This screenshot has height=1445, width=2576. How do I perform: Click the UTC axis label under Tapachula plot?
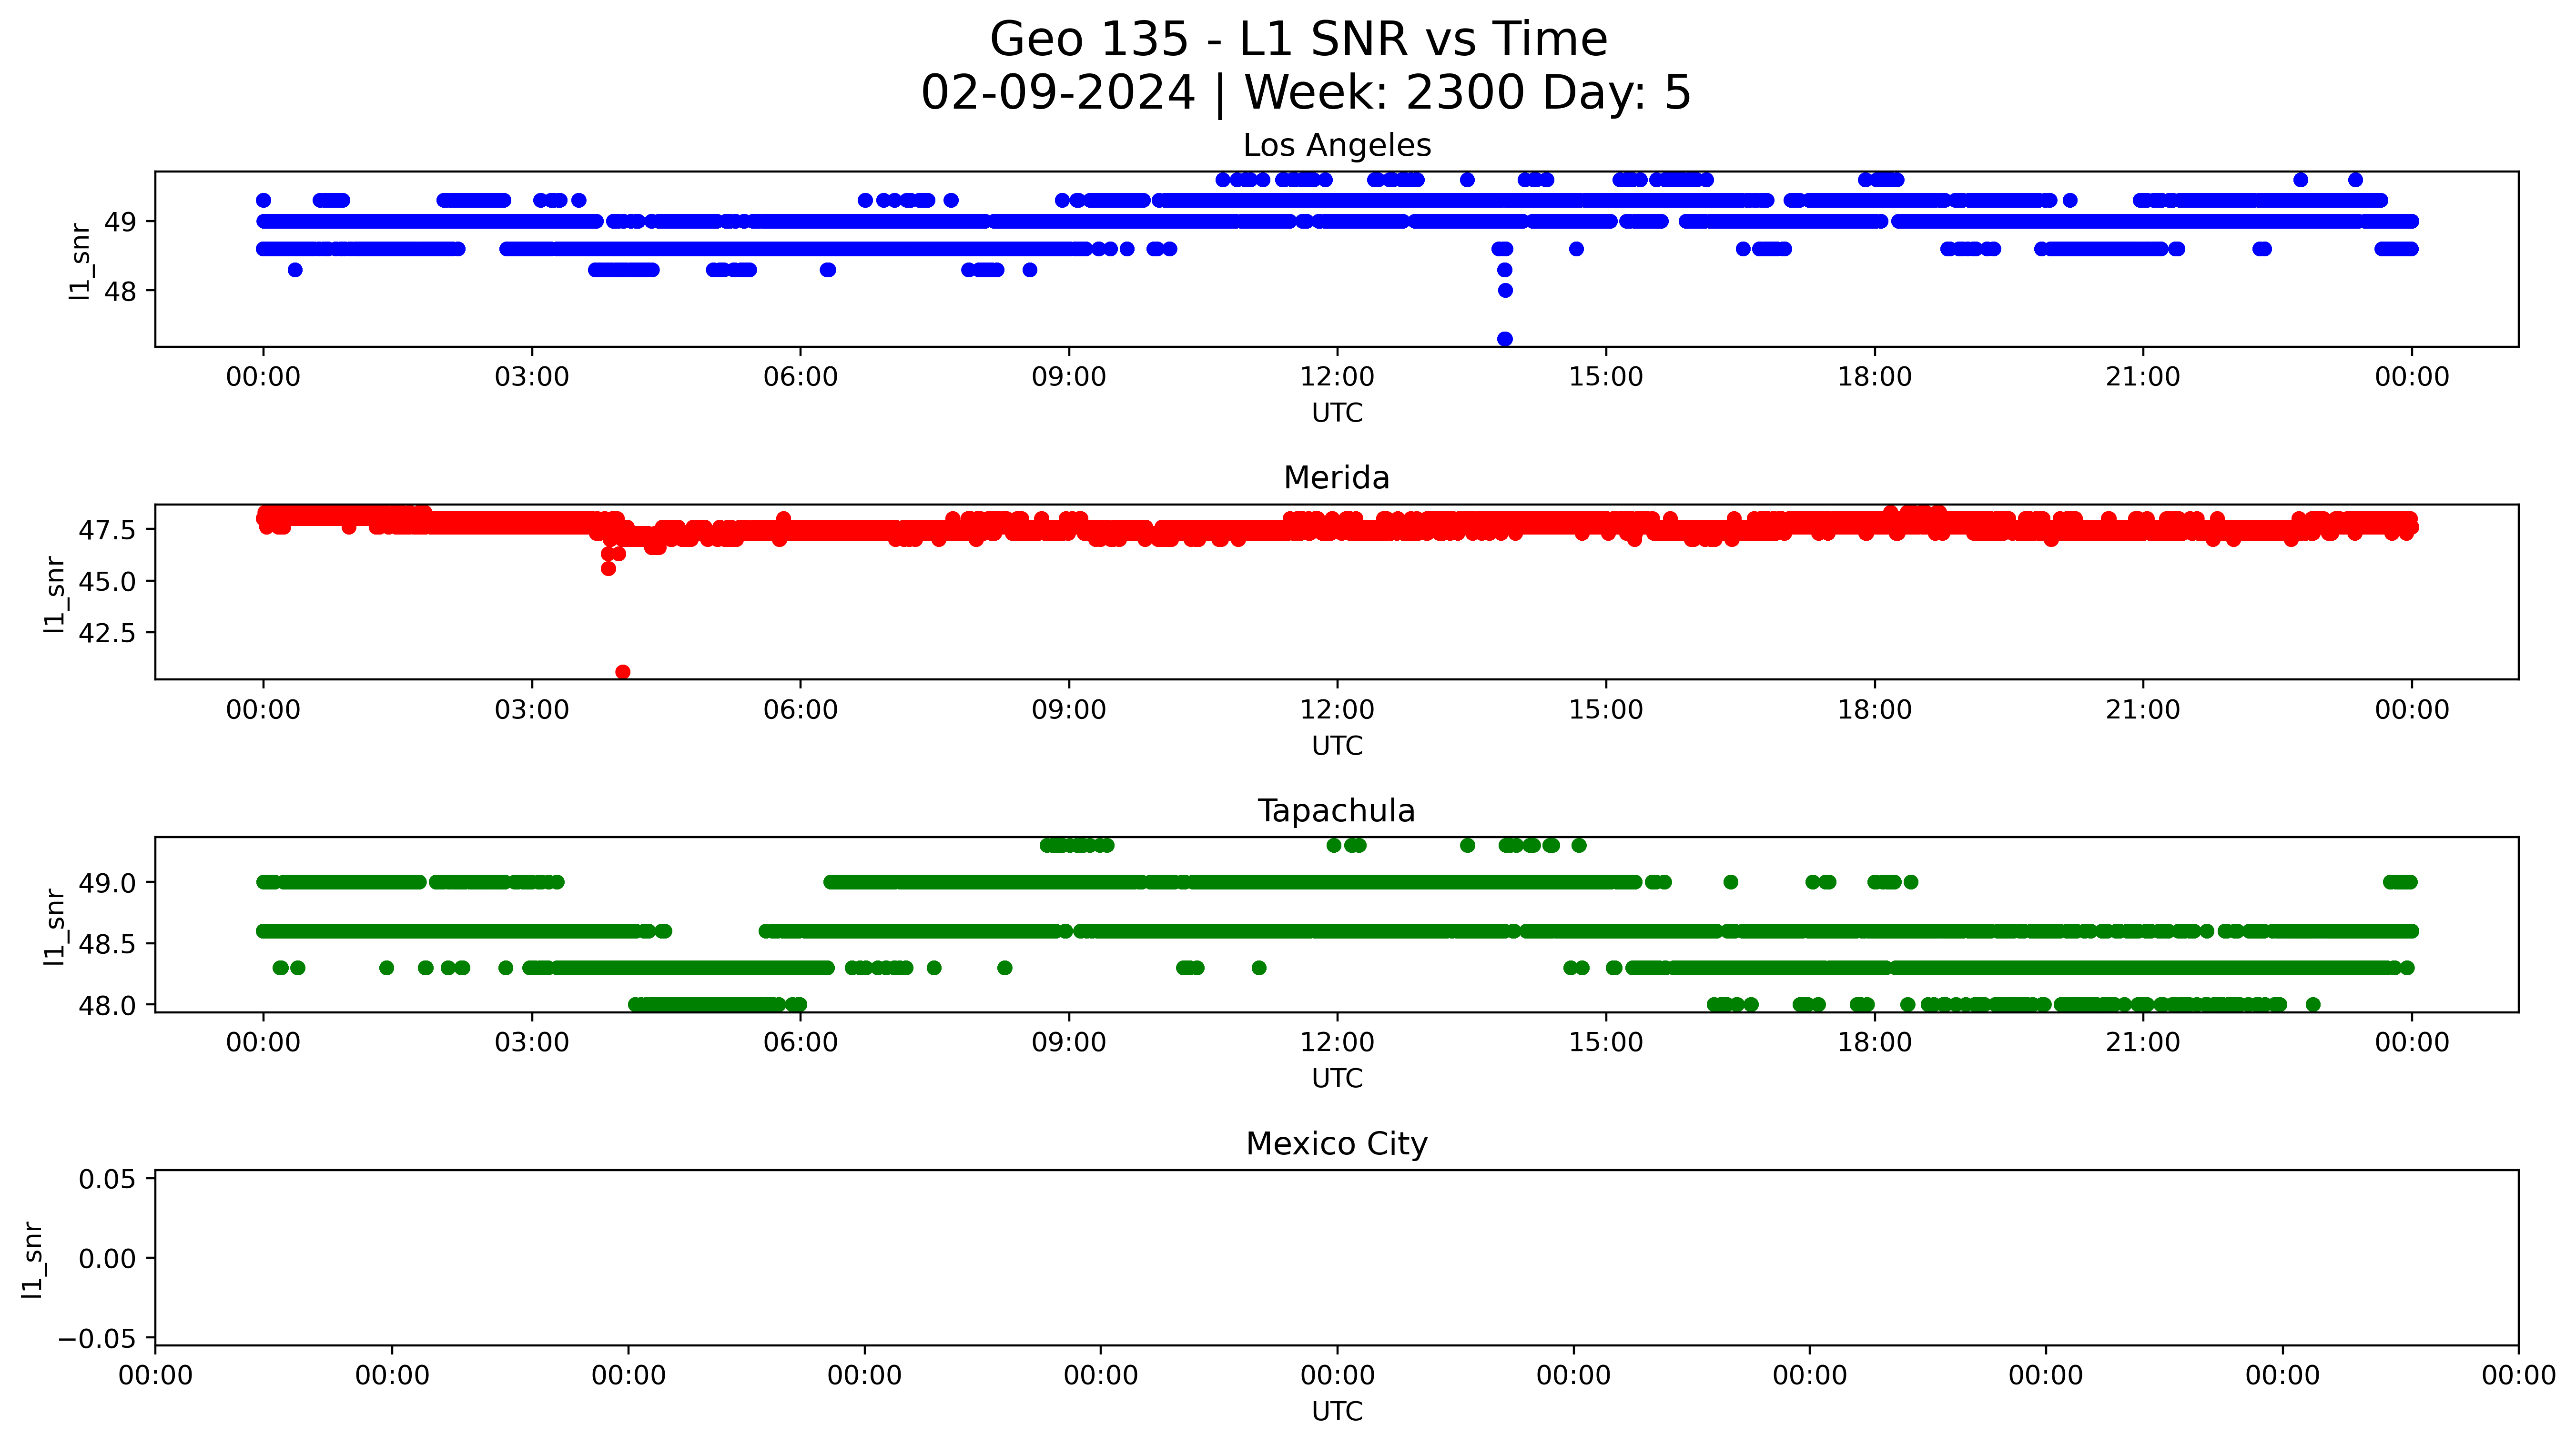point(1337,1078)
